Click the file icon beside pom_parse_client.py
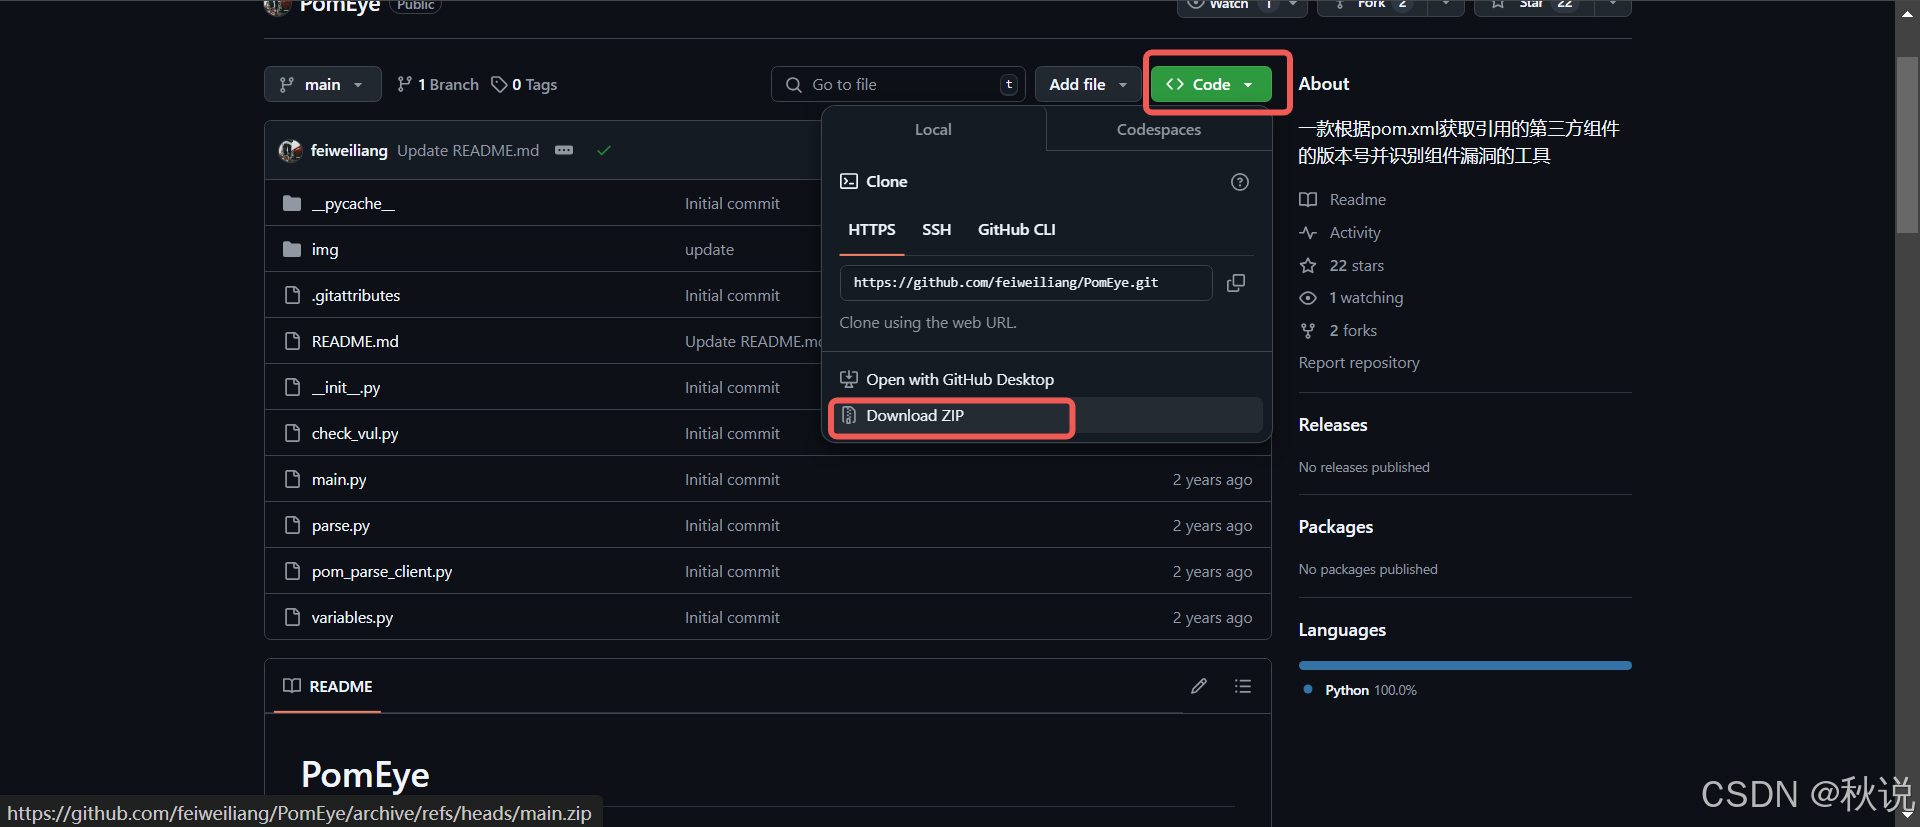Image resolution: width=1920 pixels, height=827 pixels. tap(292, 571)
